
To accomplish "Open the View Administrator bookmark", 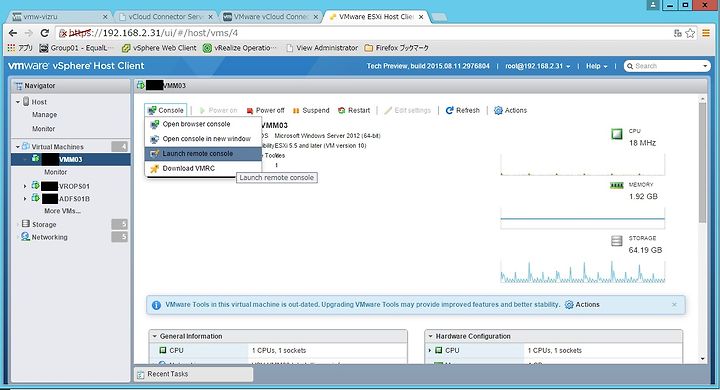I will point(321,48).
